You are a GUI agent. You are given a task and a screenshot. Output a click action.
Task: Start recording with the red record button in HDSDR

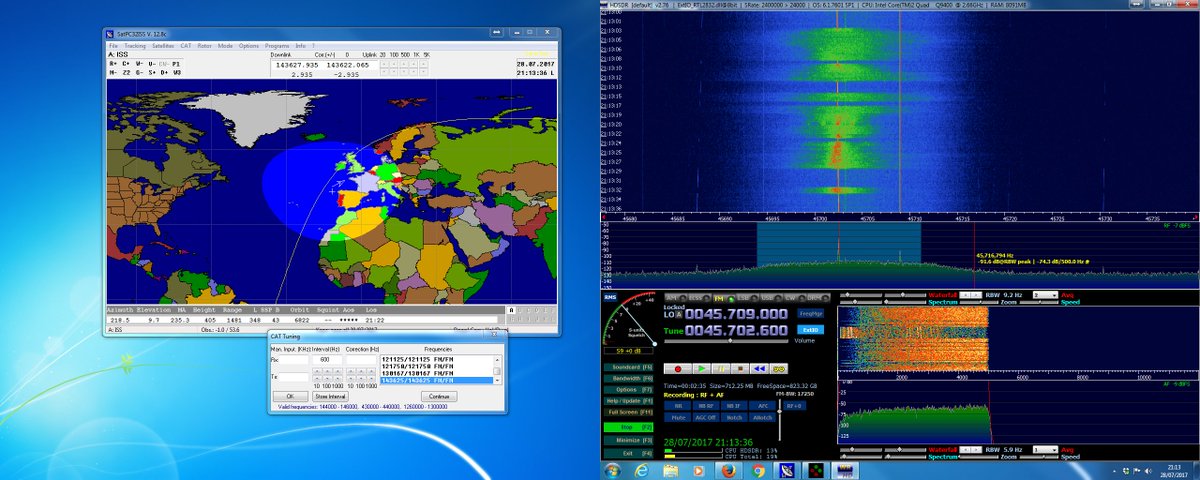tap(678, 369)
